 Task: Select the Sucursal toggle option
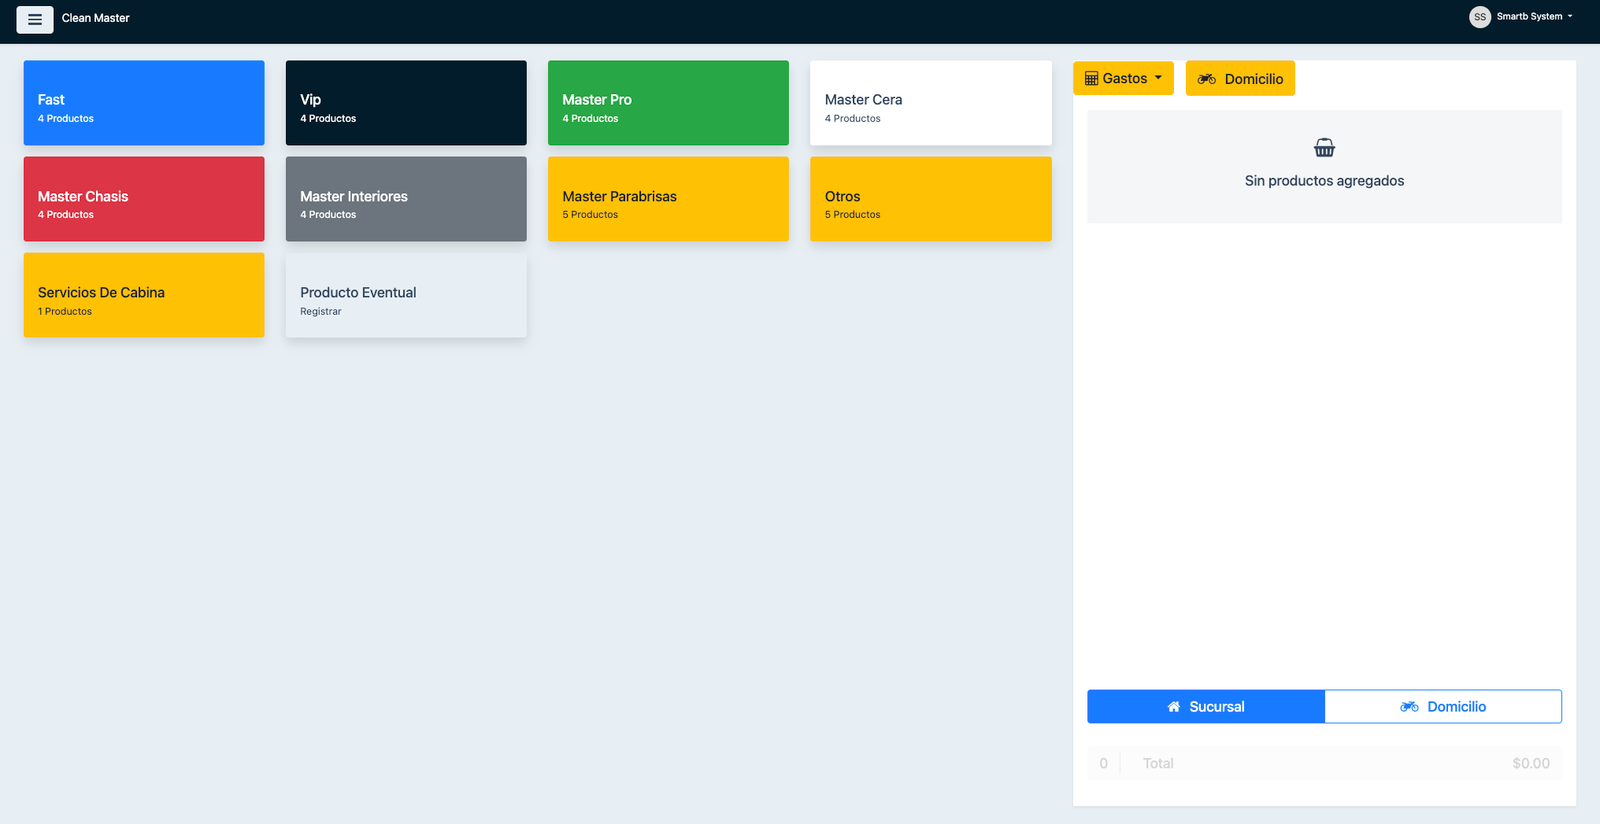click(1206, 706)
